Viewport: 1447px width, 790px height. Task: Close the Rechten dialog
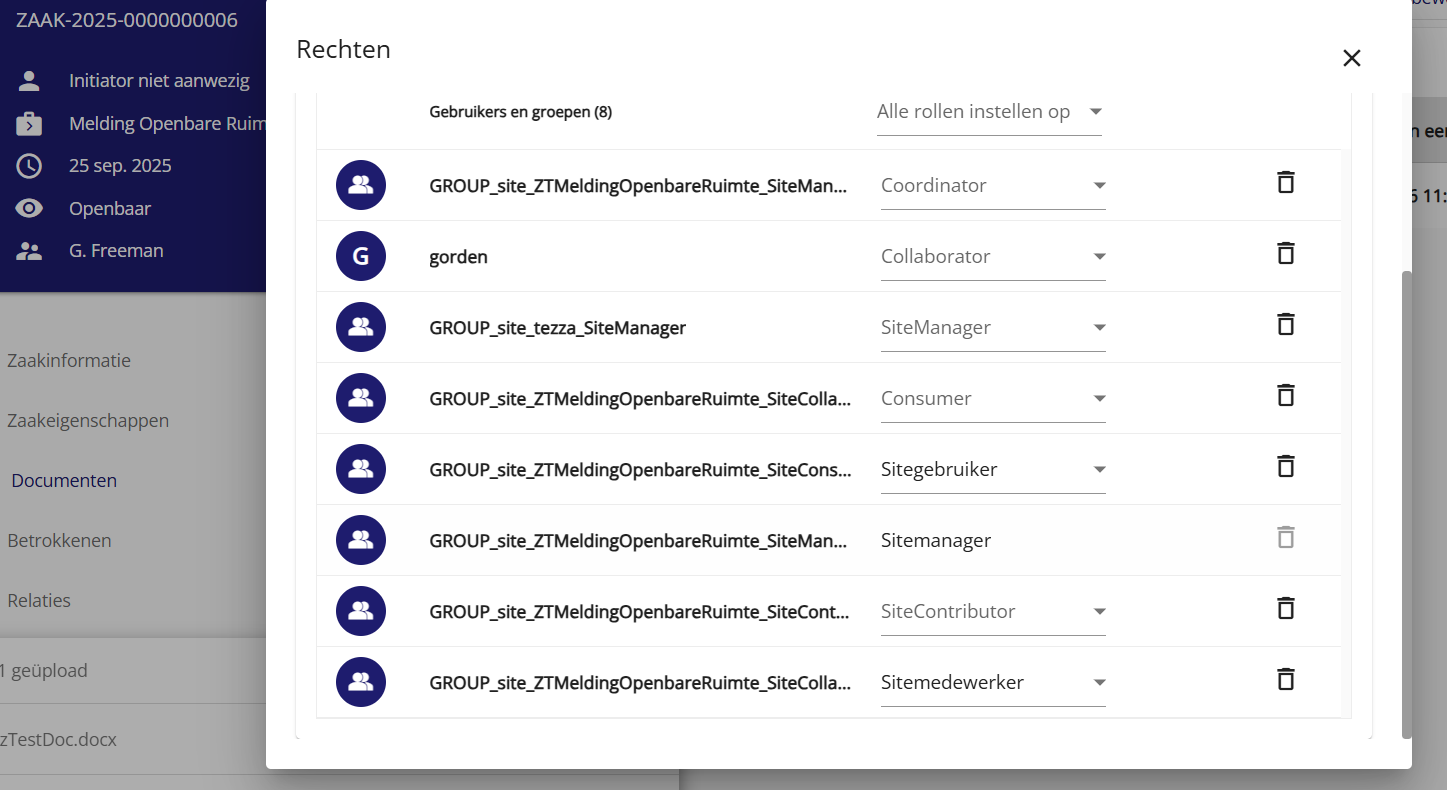click(1351, 58)
